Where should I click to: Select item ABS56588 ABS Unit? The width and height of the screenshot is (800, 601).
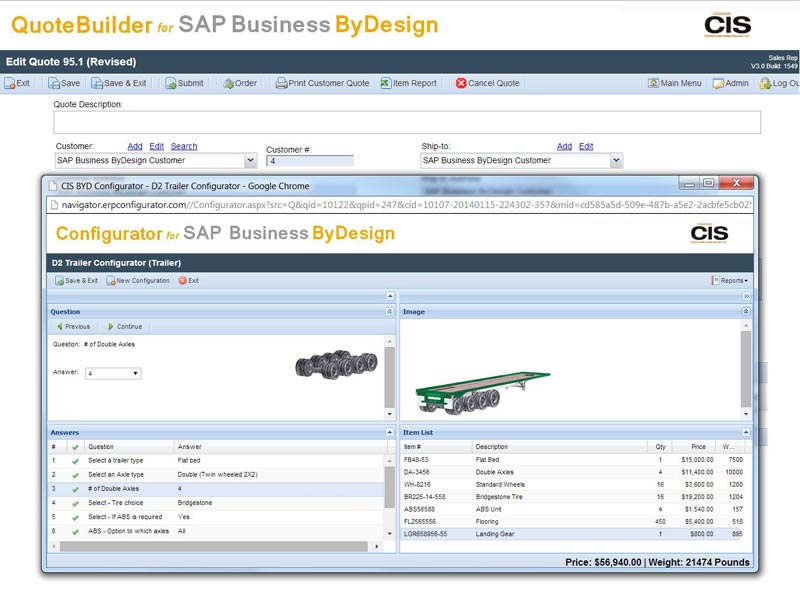[x=573, y=509]
